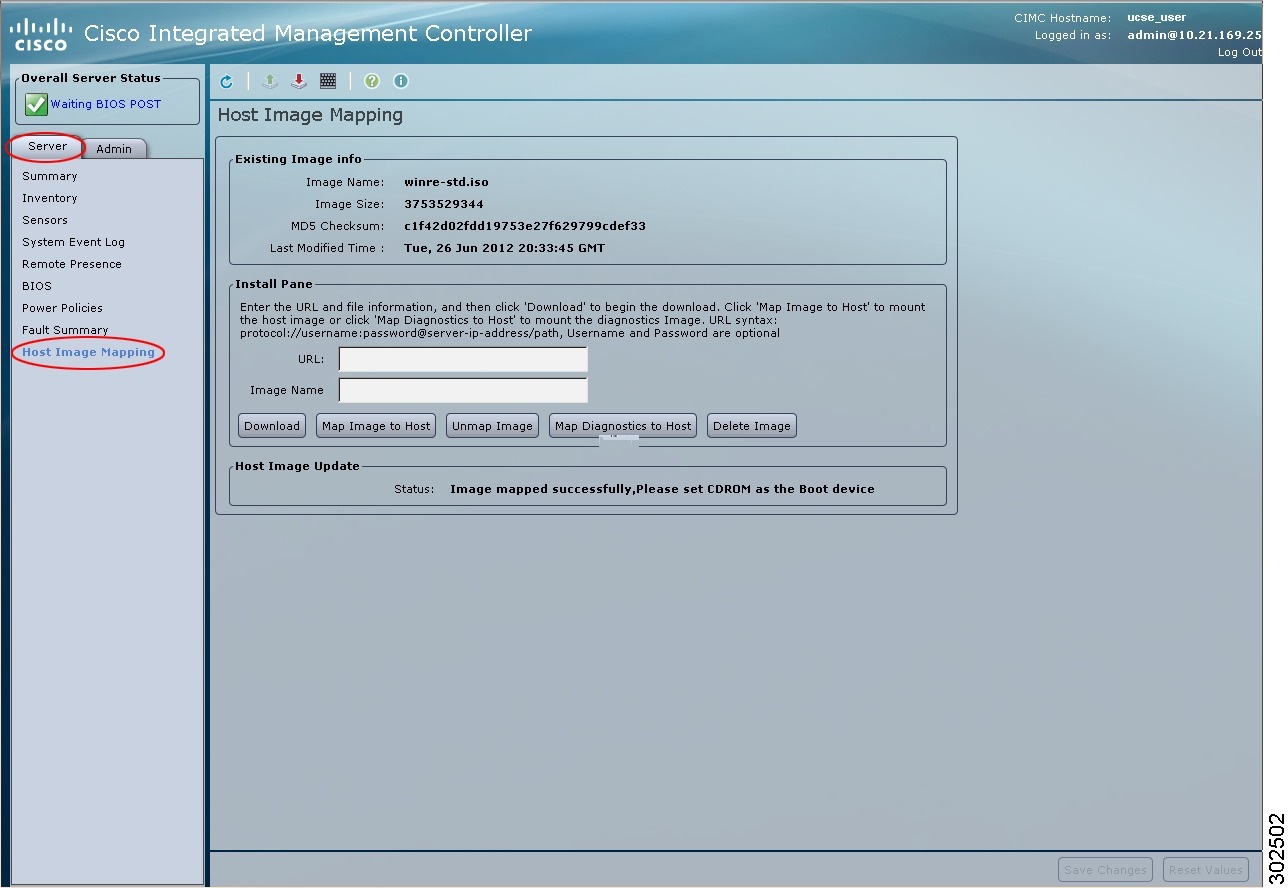Open System Event Log
This screenshot has width=1288, height=888.
pos(74,242)
